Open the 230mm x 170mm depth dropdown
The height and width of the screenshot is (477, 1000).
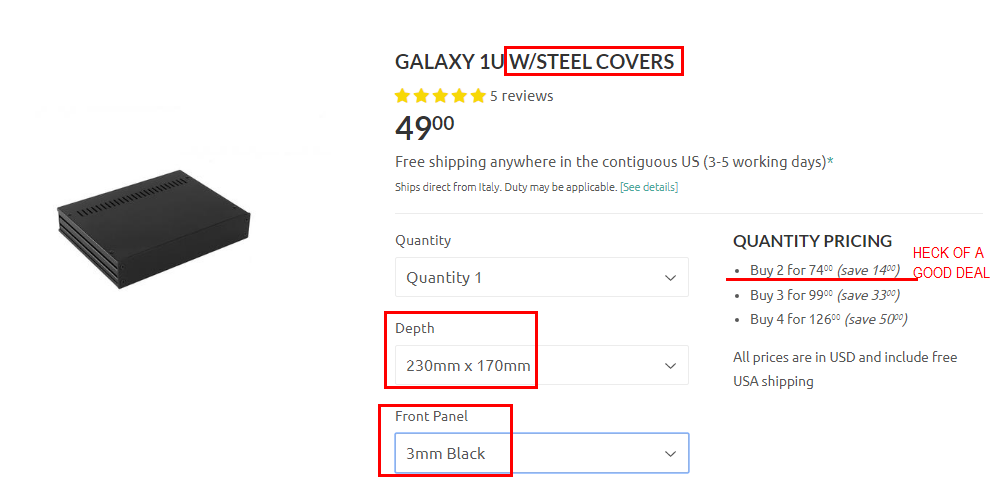(541, 365)
